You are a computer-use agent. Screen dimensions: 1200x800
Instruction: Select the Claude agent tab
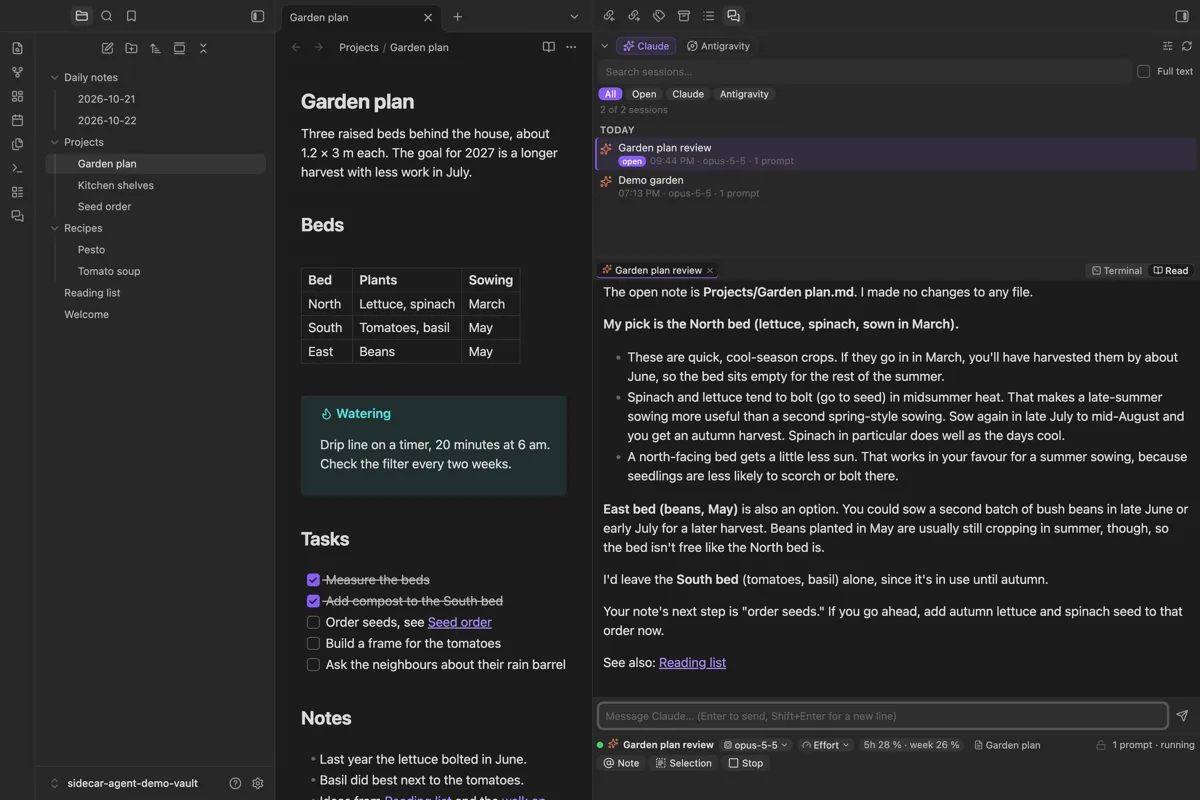[x=646, y=46]
